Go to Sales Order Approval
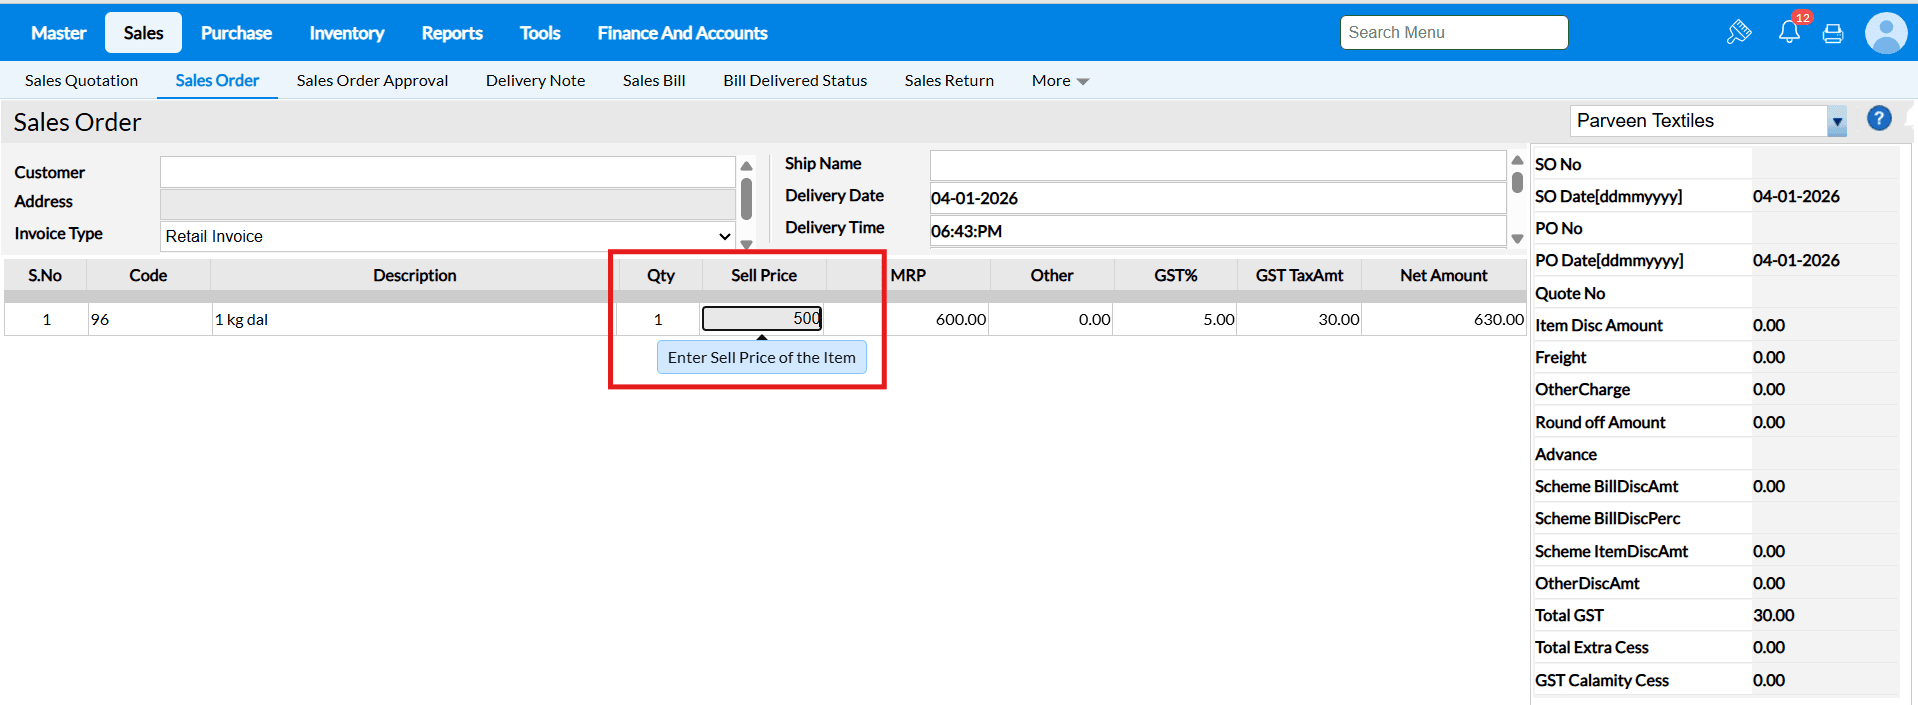This screenshot has width=1918, height=705. [x=372, y=81]
